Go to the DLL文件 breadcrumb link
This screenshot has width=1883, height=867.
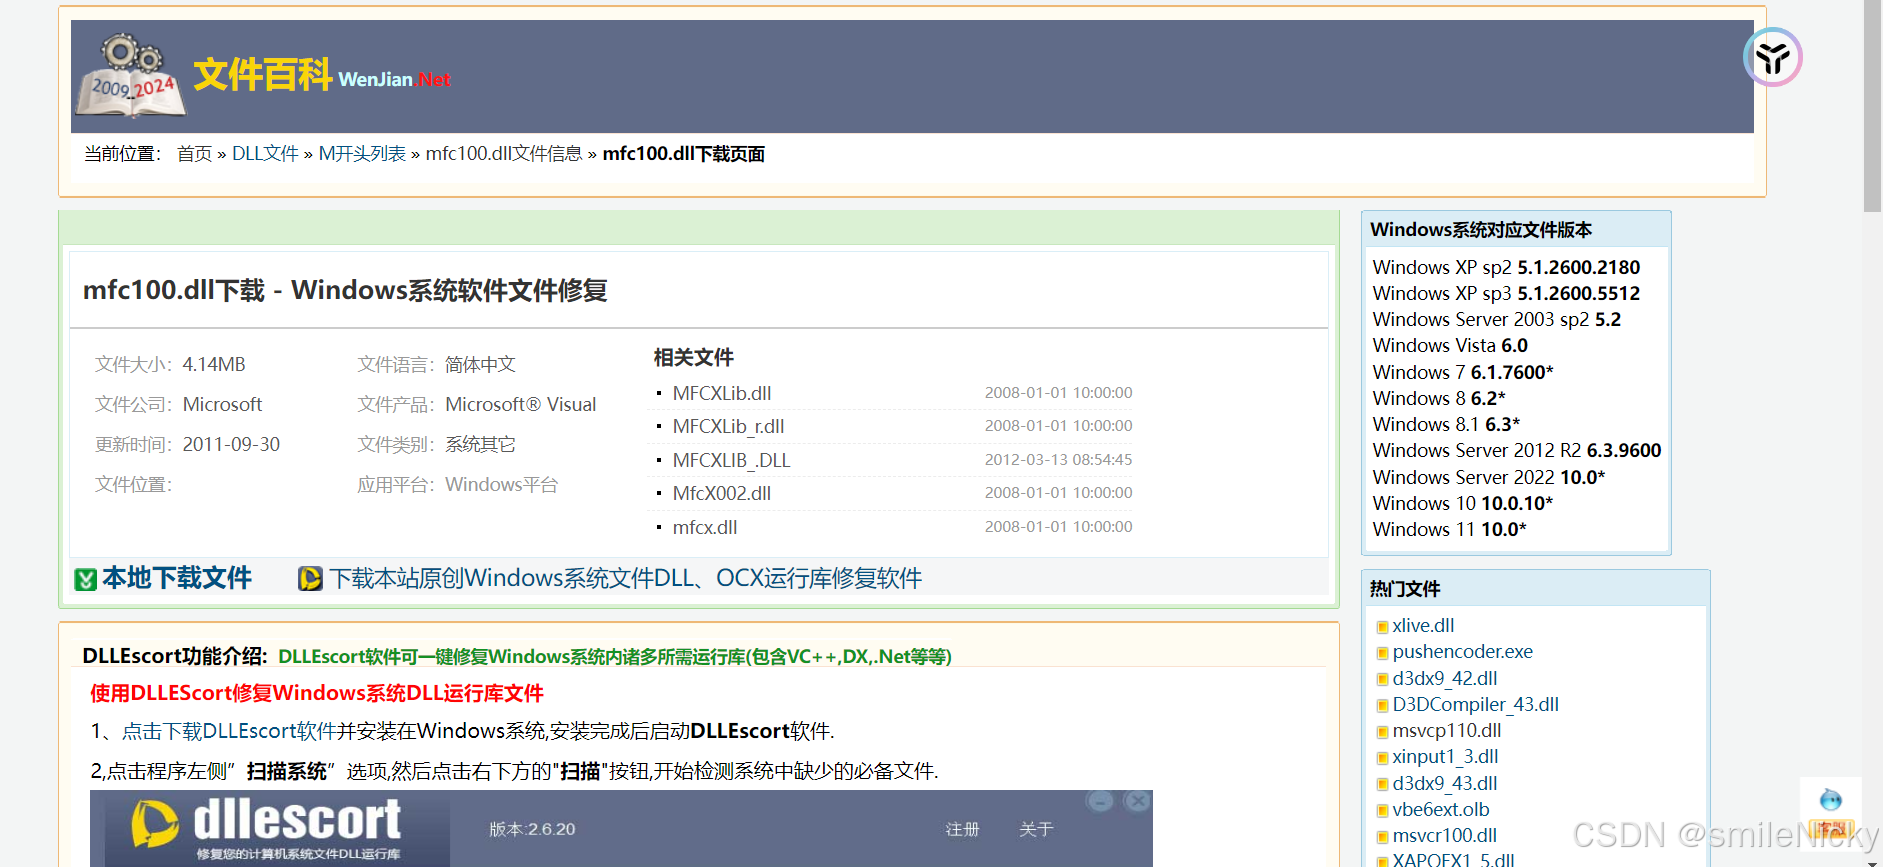(265, 154)
